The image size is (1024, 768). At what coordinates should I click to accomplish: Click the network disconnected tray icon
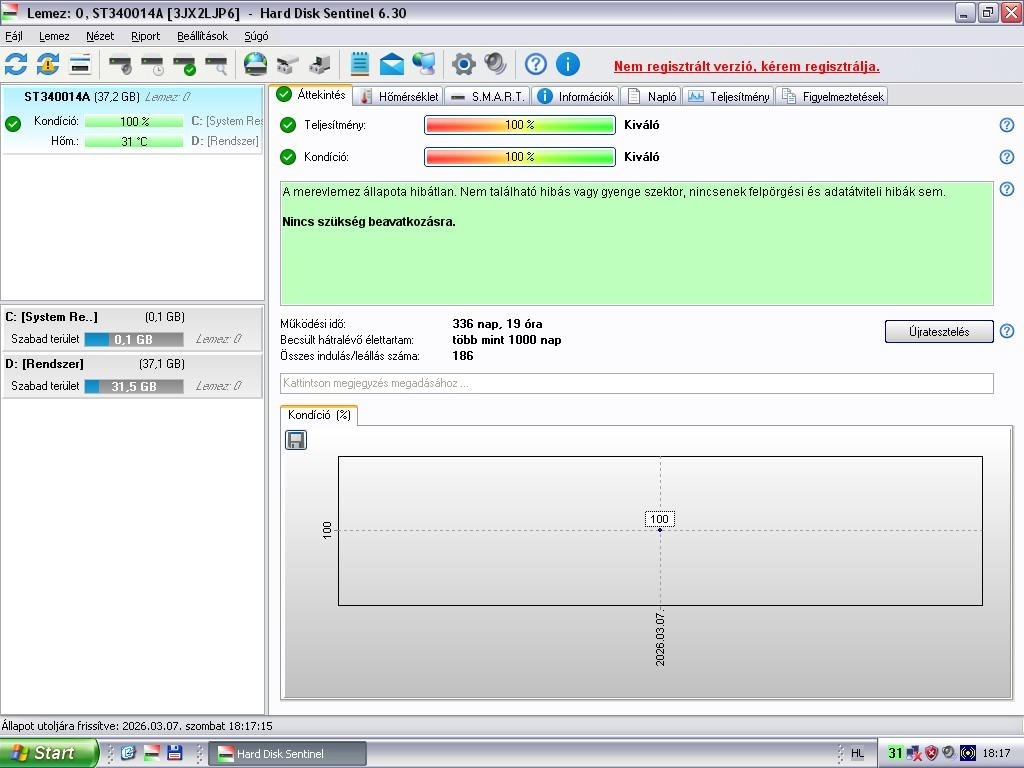(914, 753)
